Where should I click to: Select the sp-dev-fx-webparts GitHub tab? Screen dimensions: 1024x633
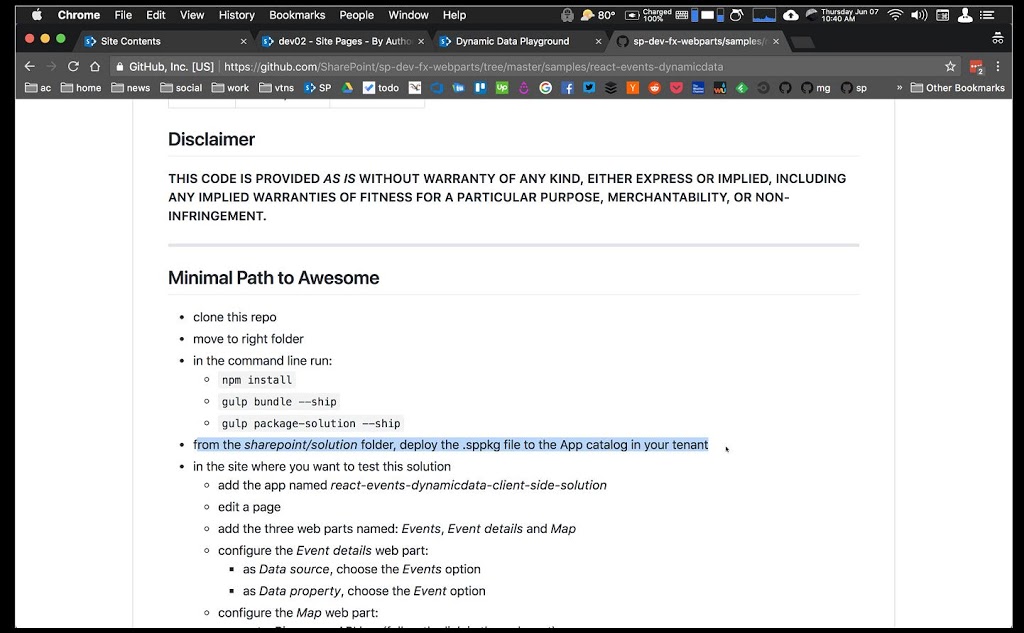tap(697, 41)
